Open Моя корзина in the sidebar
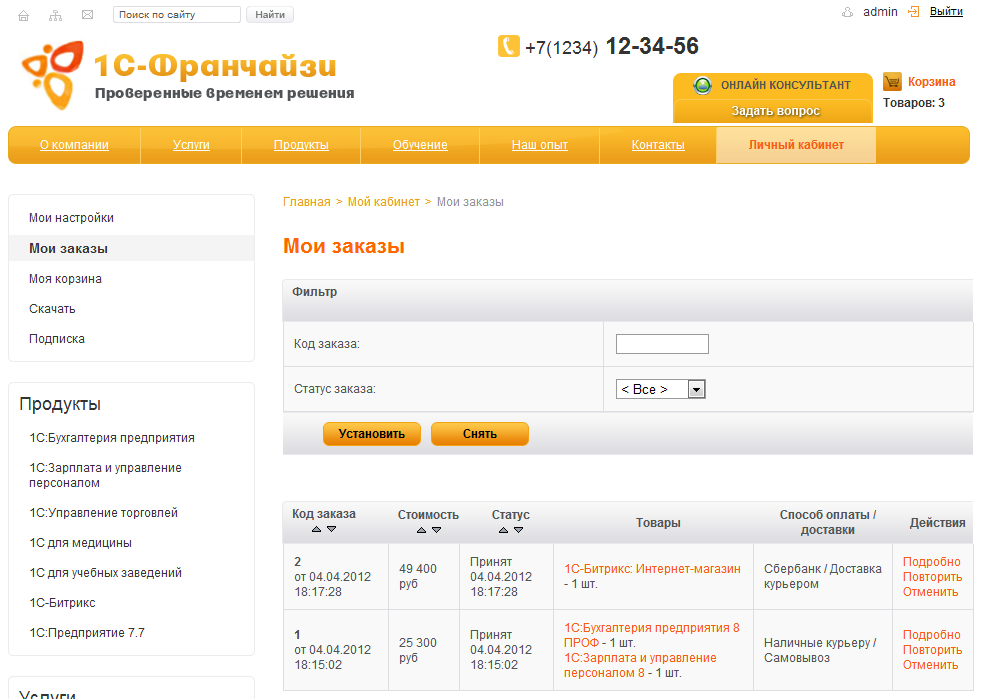Screen dimensions: 984x699 click(65, 279)
